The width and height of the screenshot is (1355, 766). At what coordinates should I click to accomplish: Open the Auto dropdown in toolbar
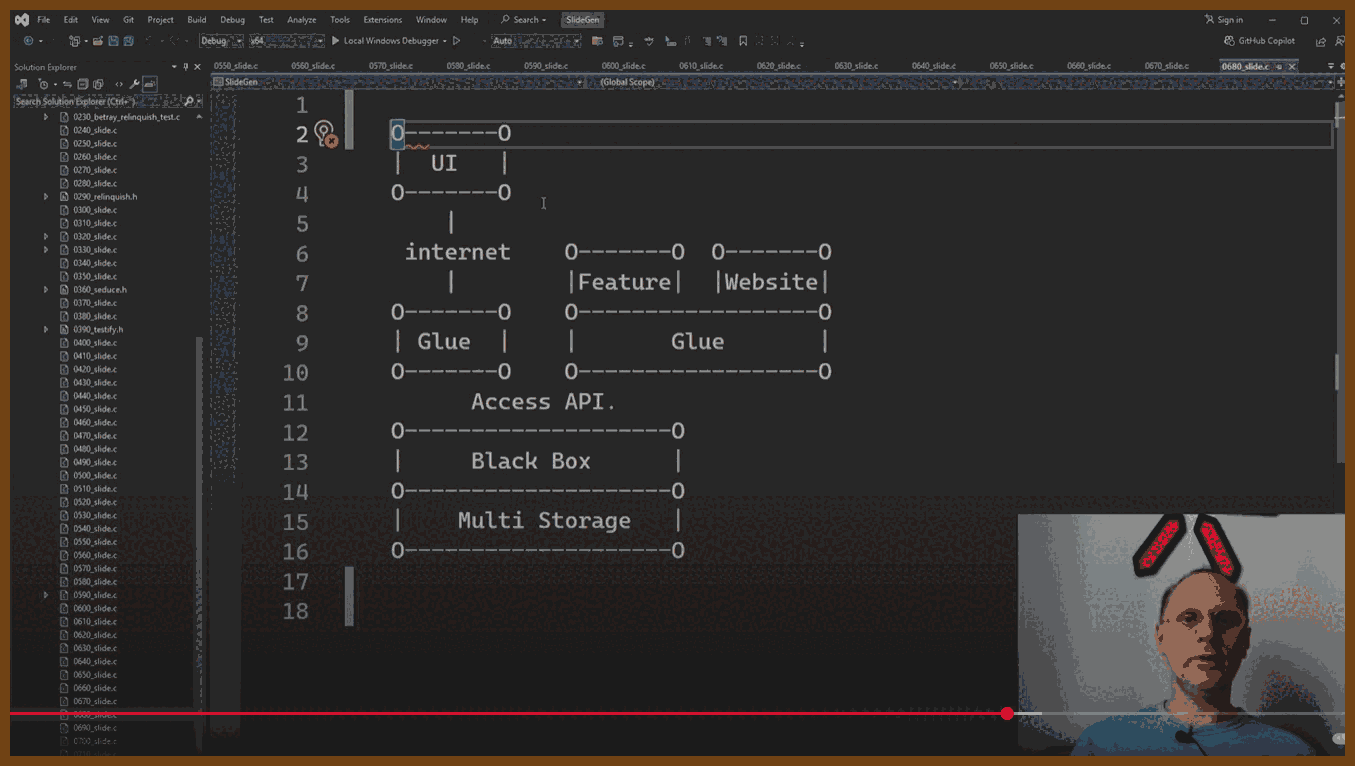(x=535, y=41)
